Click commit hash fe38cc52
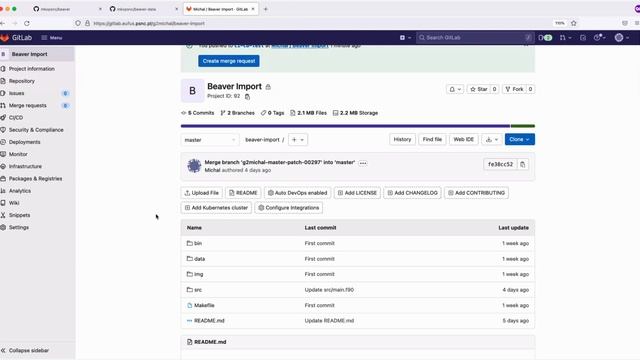This screenshot has width=640, height=360. coord(500,164)
